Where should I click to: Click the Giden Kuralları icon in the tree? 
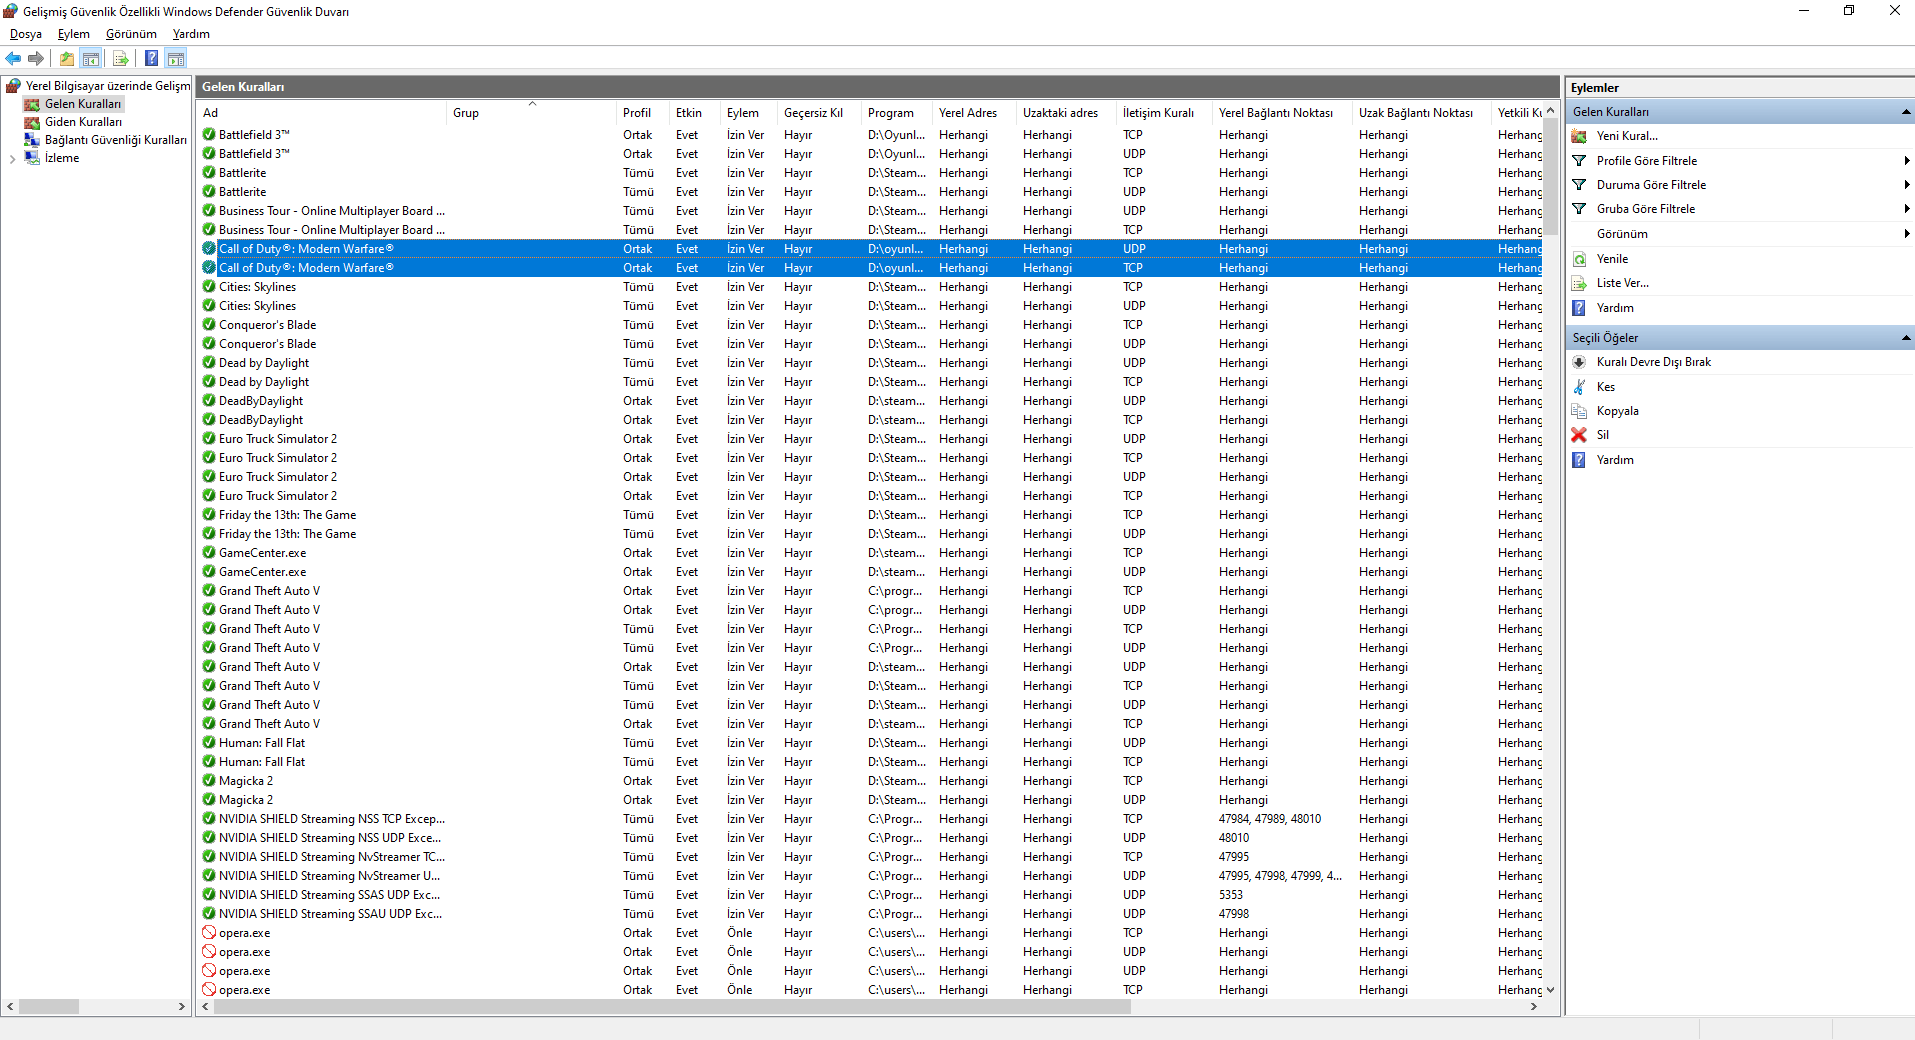click(32, 122)
